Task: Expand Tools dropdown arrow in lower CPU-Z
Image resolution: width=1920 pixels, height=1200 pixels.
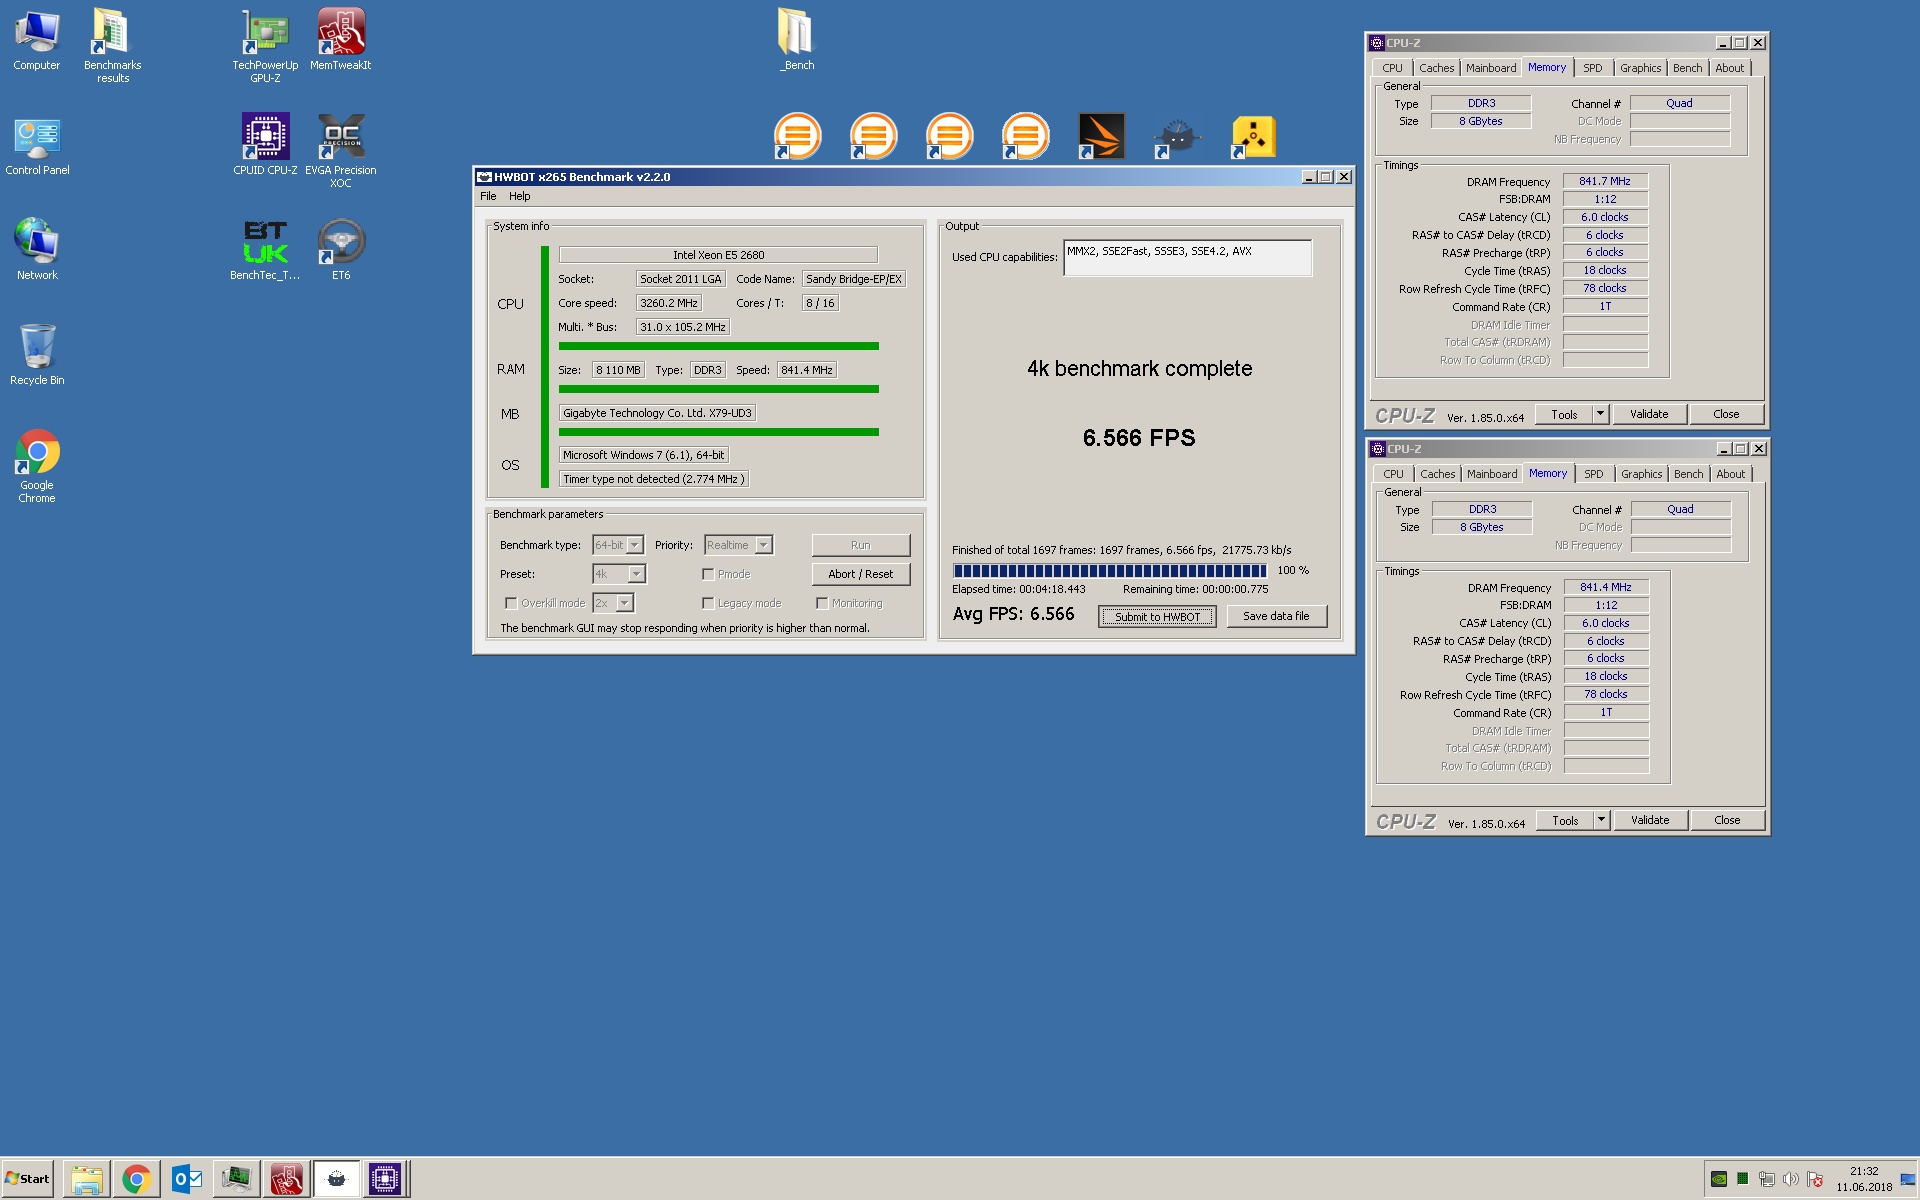Action: point(1600,820)
